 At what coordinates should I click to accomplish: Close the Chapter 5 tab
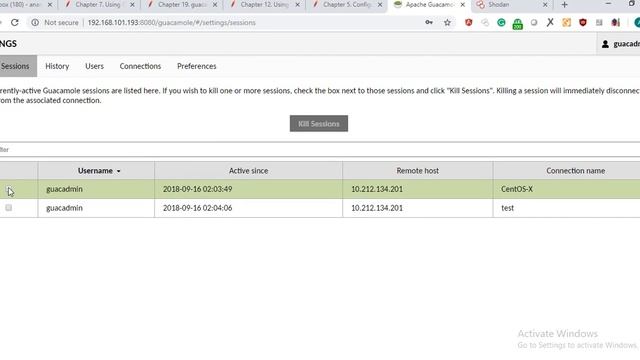click(x=380, y=5)
